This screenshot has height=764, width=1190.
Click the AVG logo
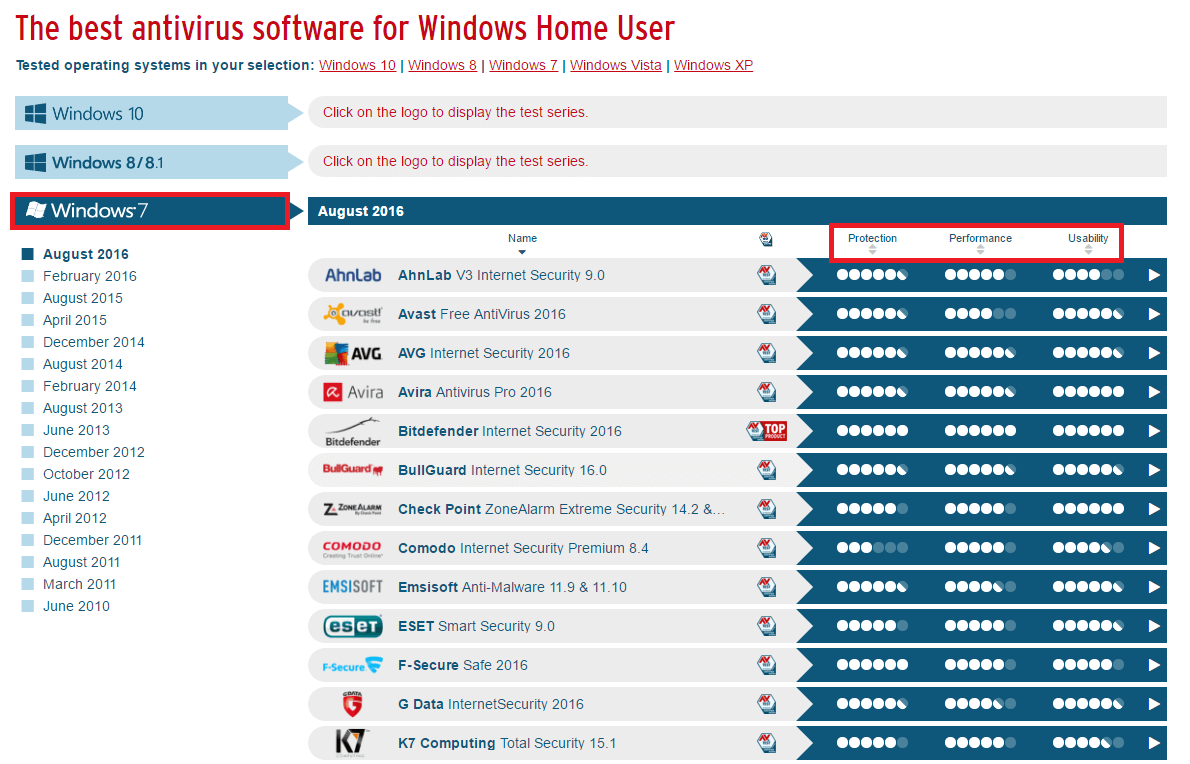coord(353,354)
